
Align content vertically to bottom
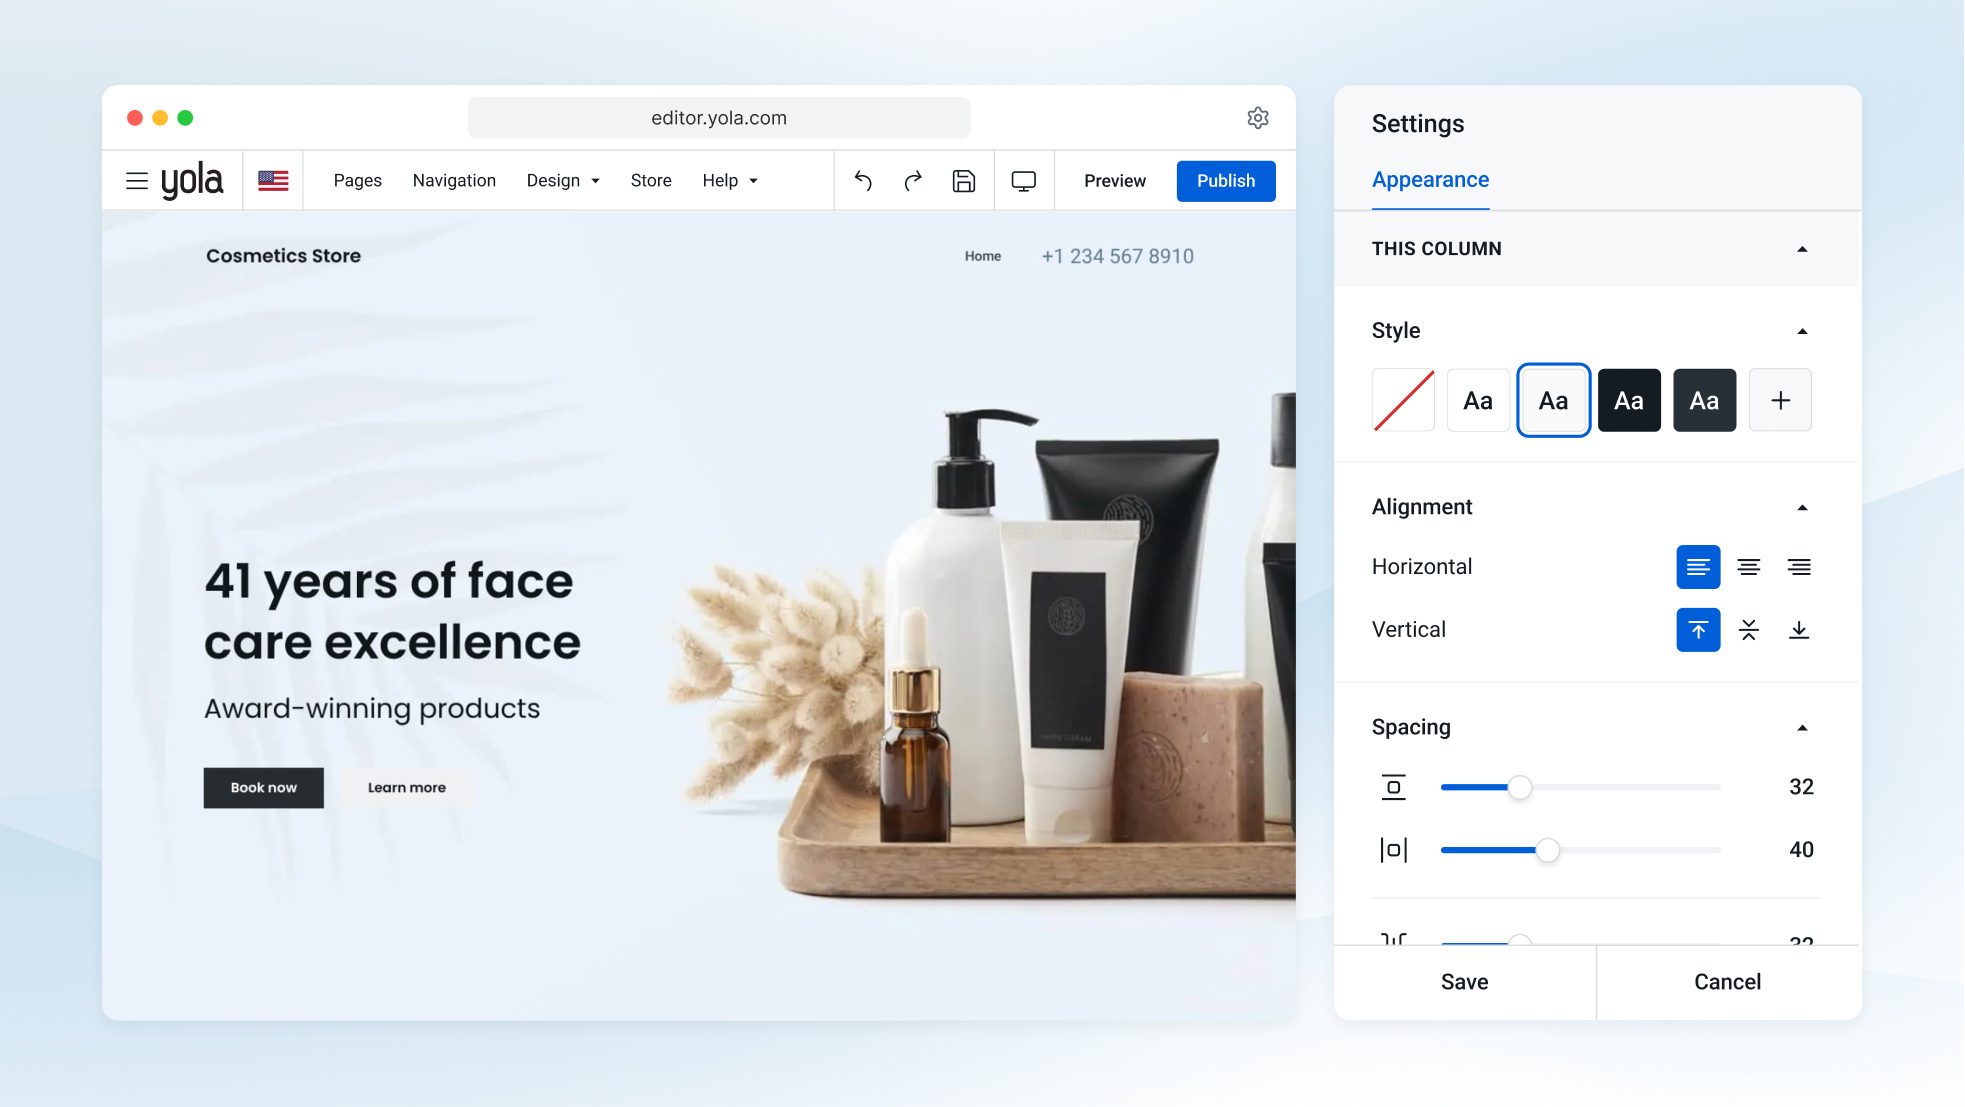(x=1799, y=630)
